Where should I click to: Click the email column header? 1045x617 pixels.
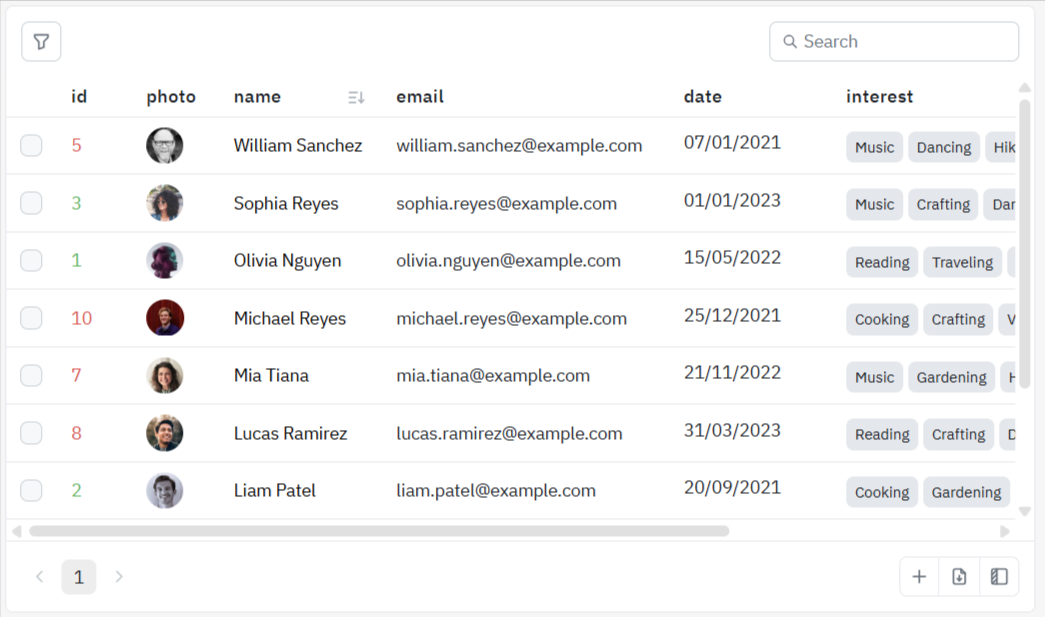point(420,97)
